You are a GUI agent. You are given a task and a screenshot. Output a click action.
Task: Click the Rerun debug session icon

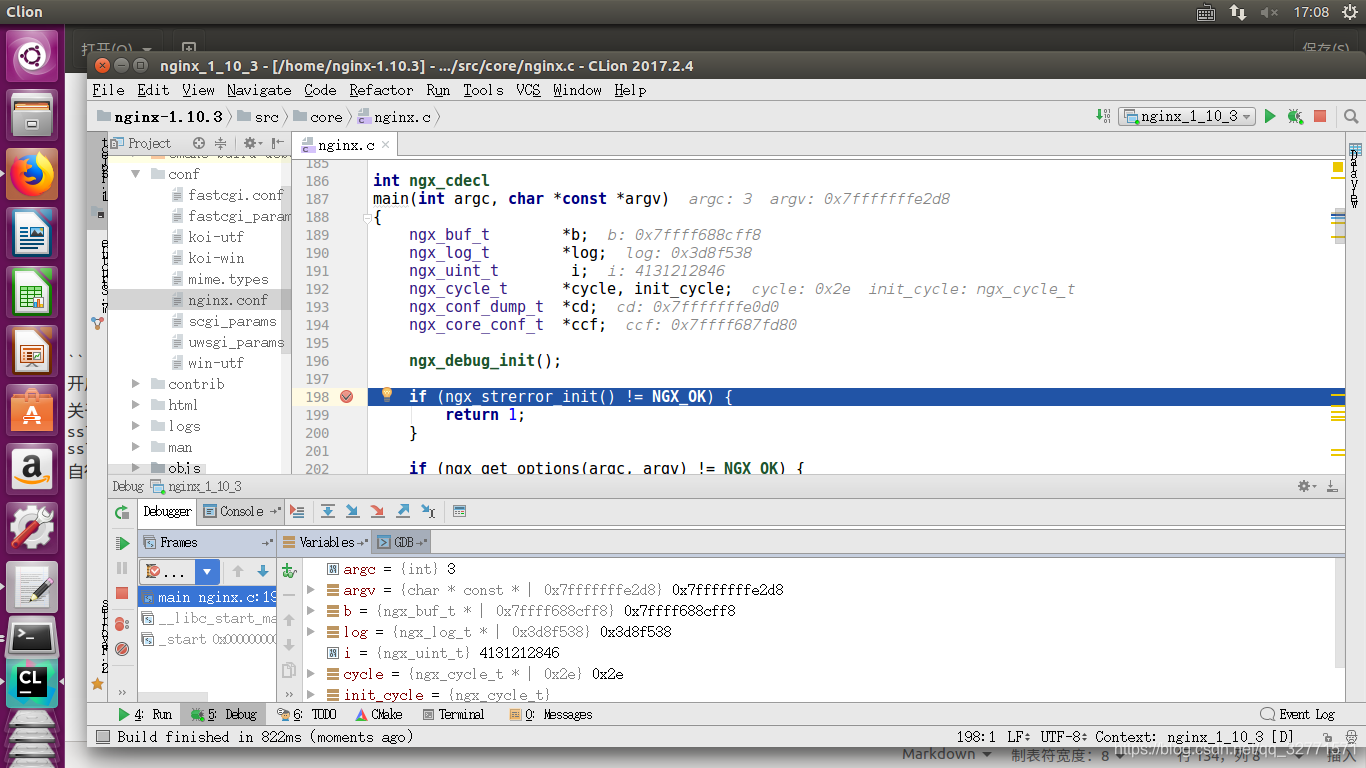coord(122,512)
